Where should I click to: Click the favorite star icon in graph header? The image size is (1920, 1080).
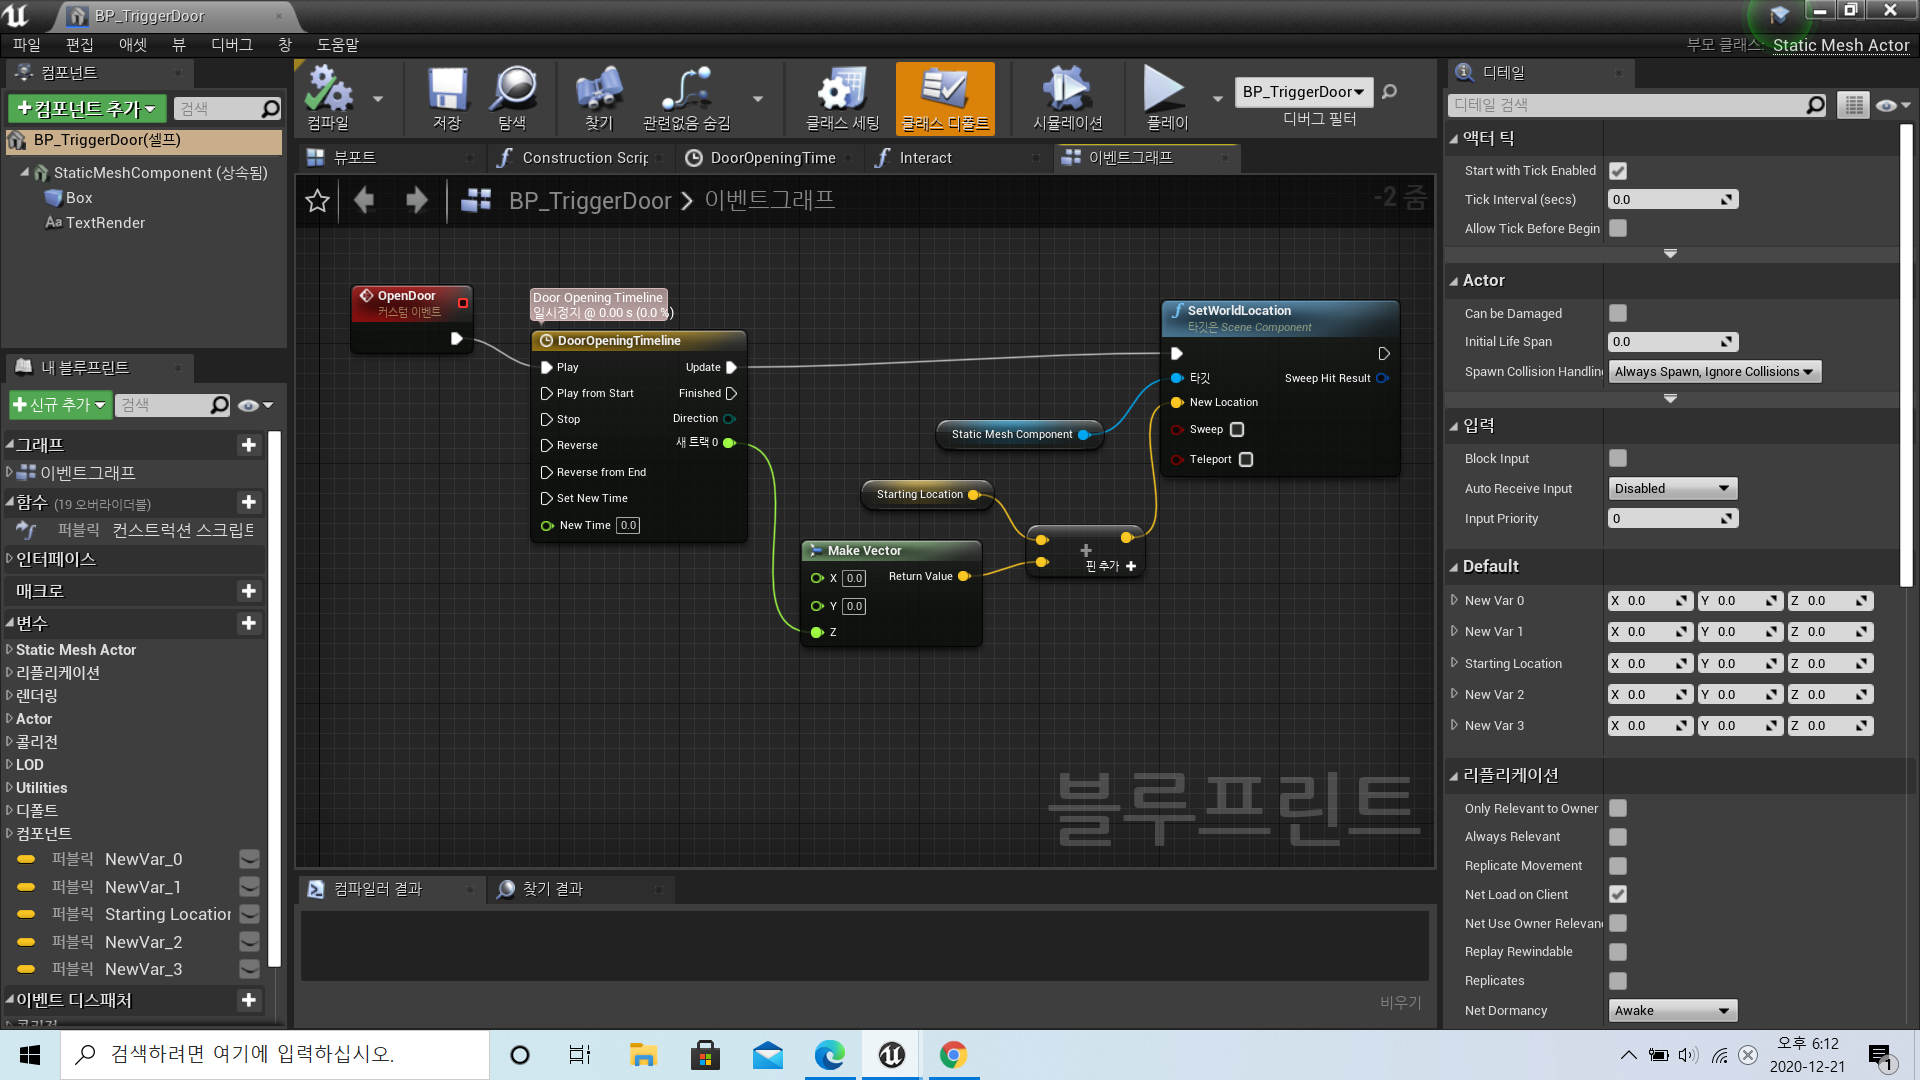tap(317, 201)
